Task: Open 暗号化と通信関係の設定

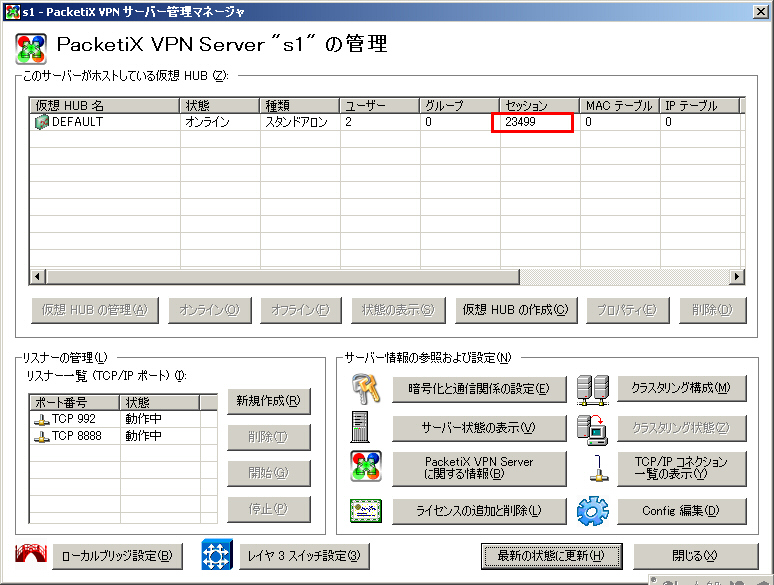Action: [479, 389]
